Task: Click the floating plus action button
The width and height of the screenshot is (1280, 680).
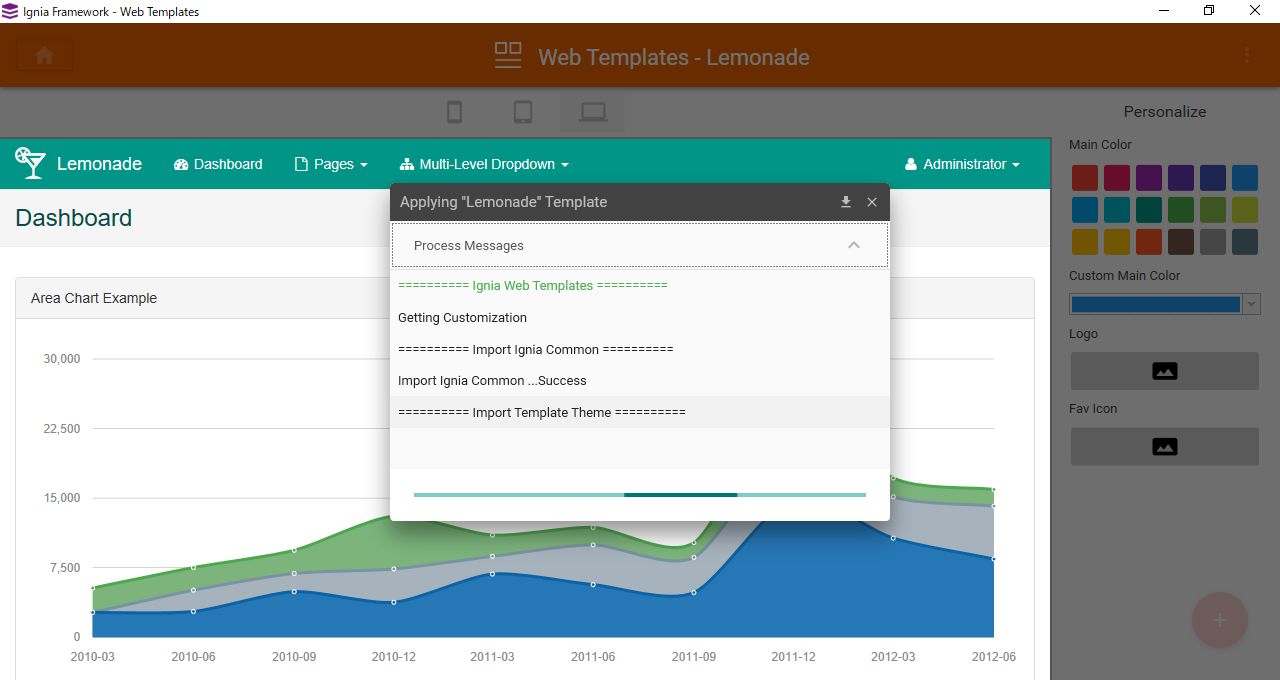Action: point(1220,620)
